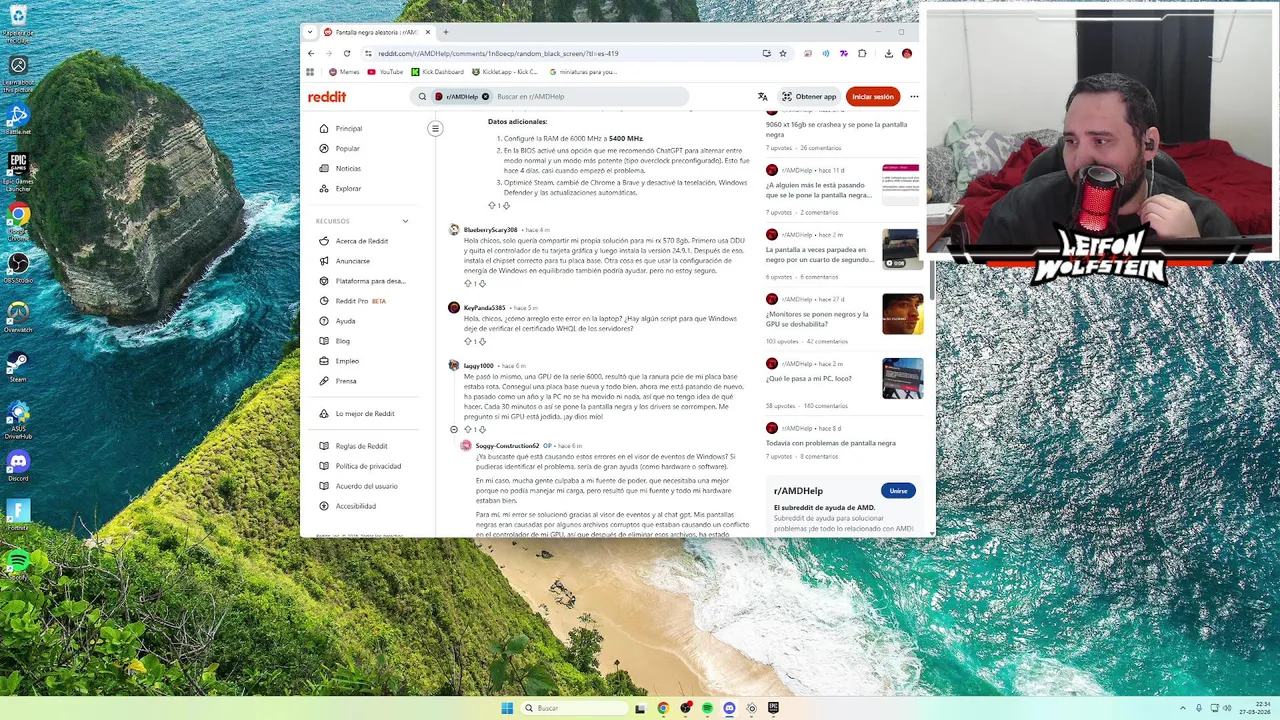Open BlueberryScary308's user profile
This screenshot has width=1280, height=720.
490,230
